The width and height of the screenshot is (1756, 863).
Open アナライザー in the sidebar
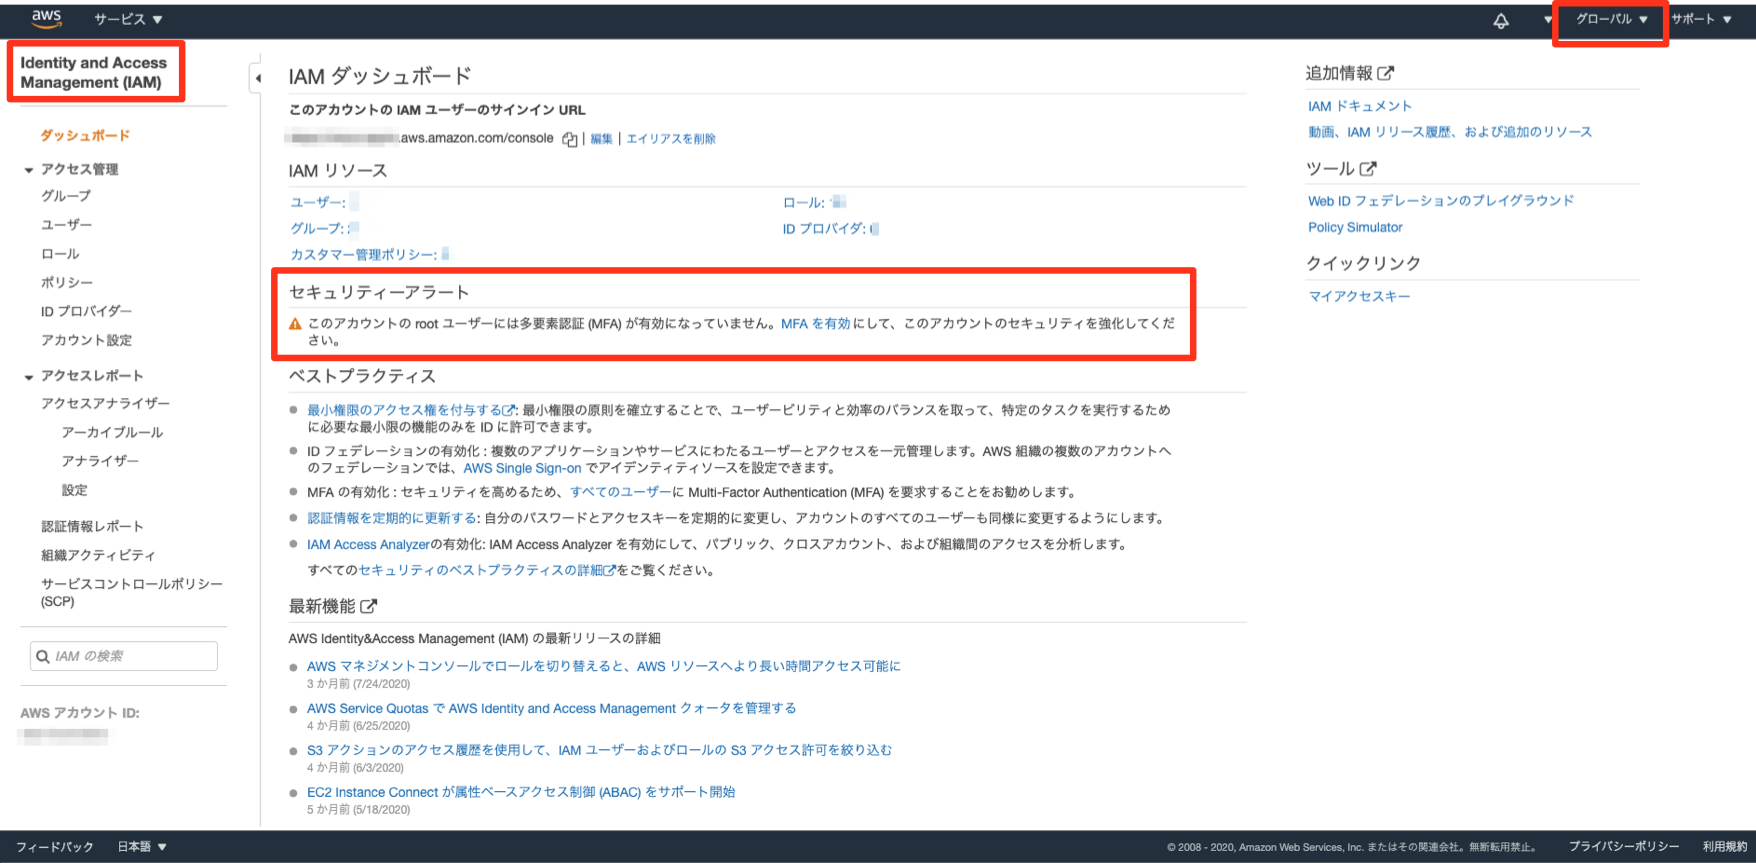(100, 461)
